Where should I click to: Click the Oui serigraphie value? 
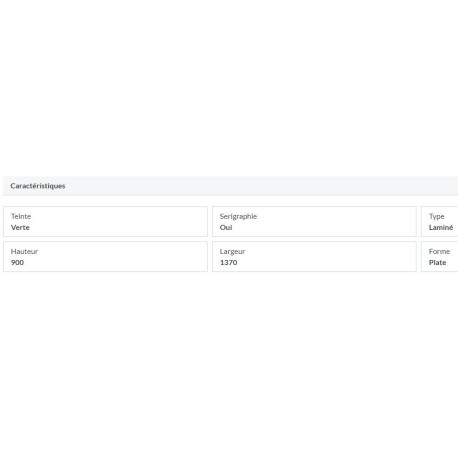coord(226,227)
